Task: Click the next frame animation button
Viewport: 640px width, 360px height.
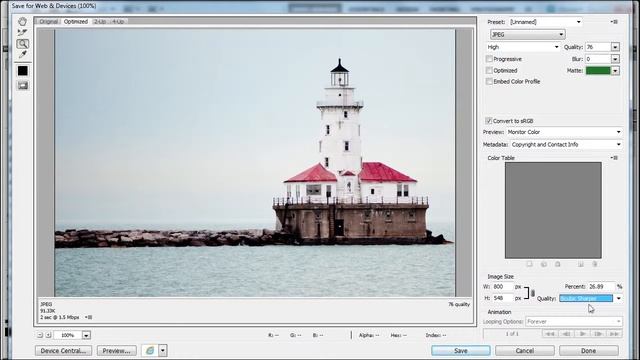Action: [598, 334]
